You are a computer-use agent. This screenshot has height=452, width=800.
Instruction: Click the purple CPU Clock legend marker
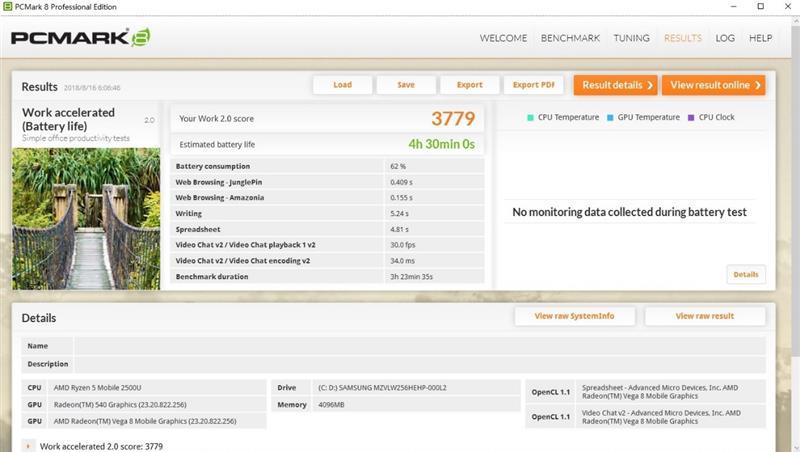click(690, 117)
